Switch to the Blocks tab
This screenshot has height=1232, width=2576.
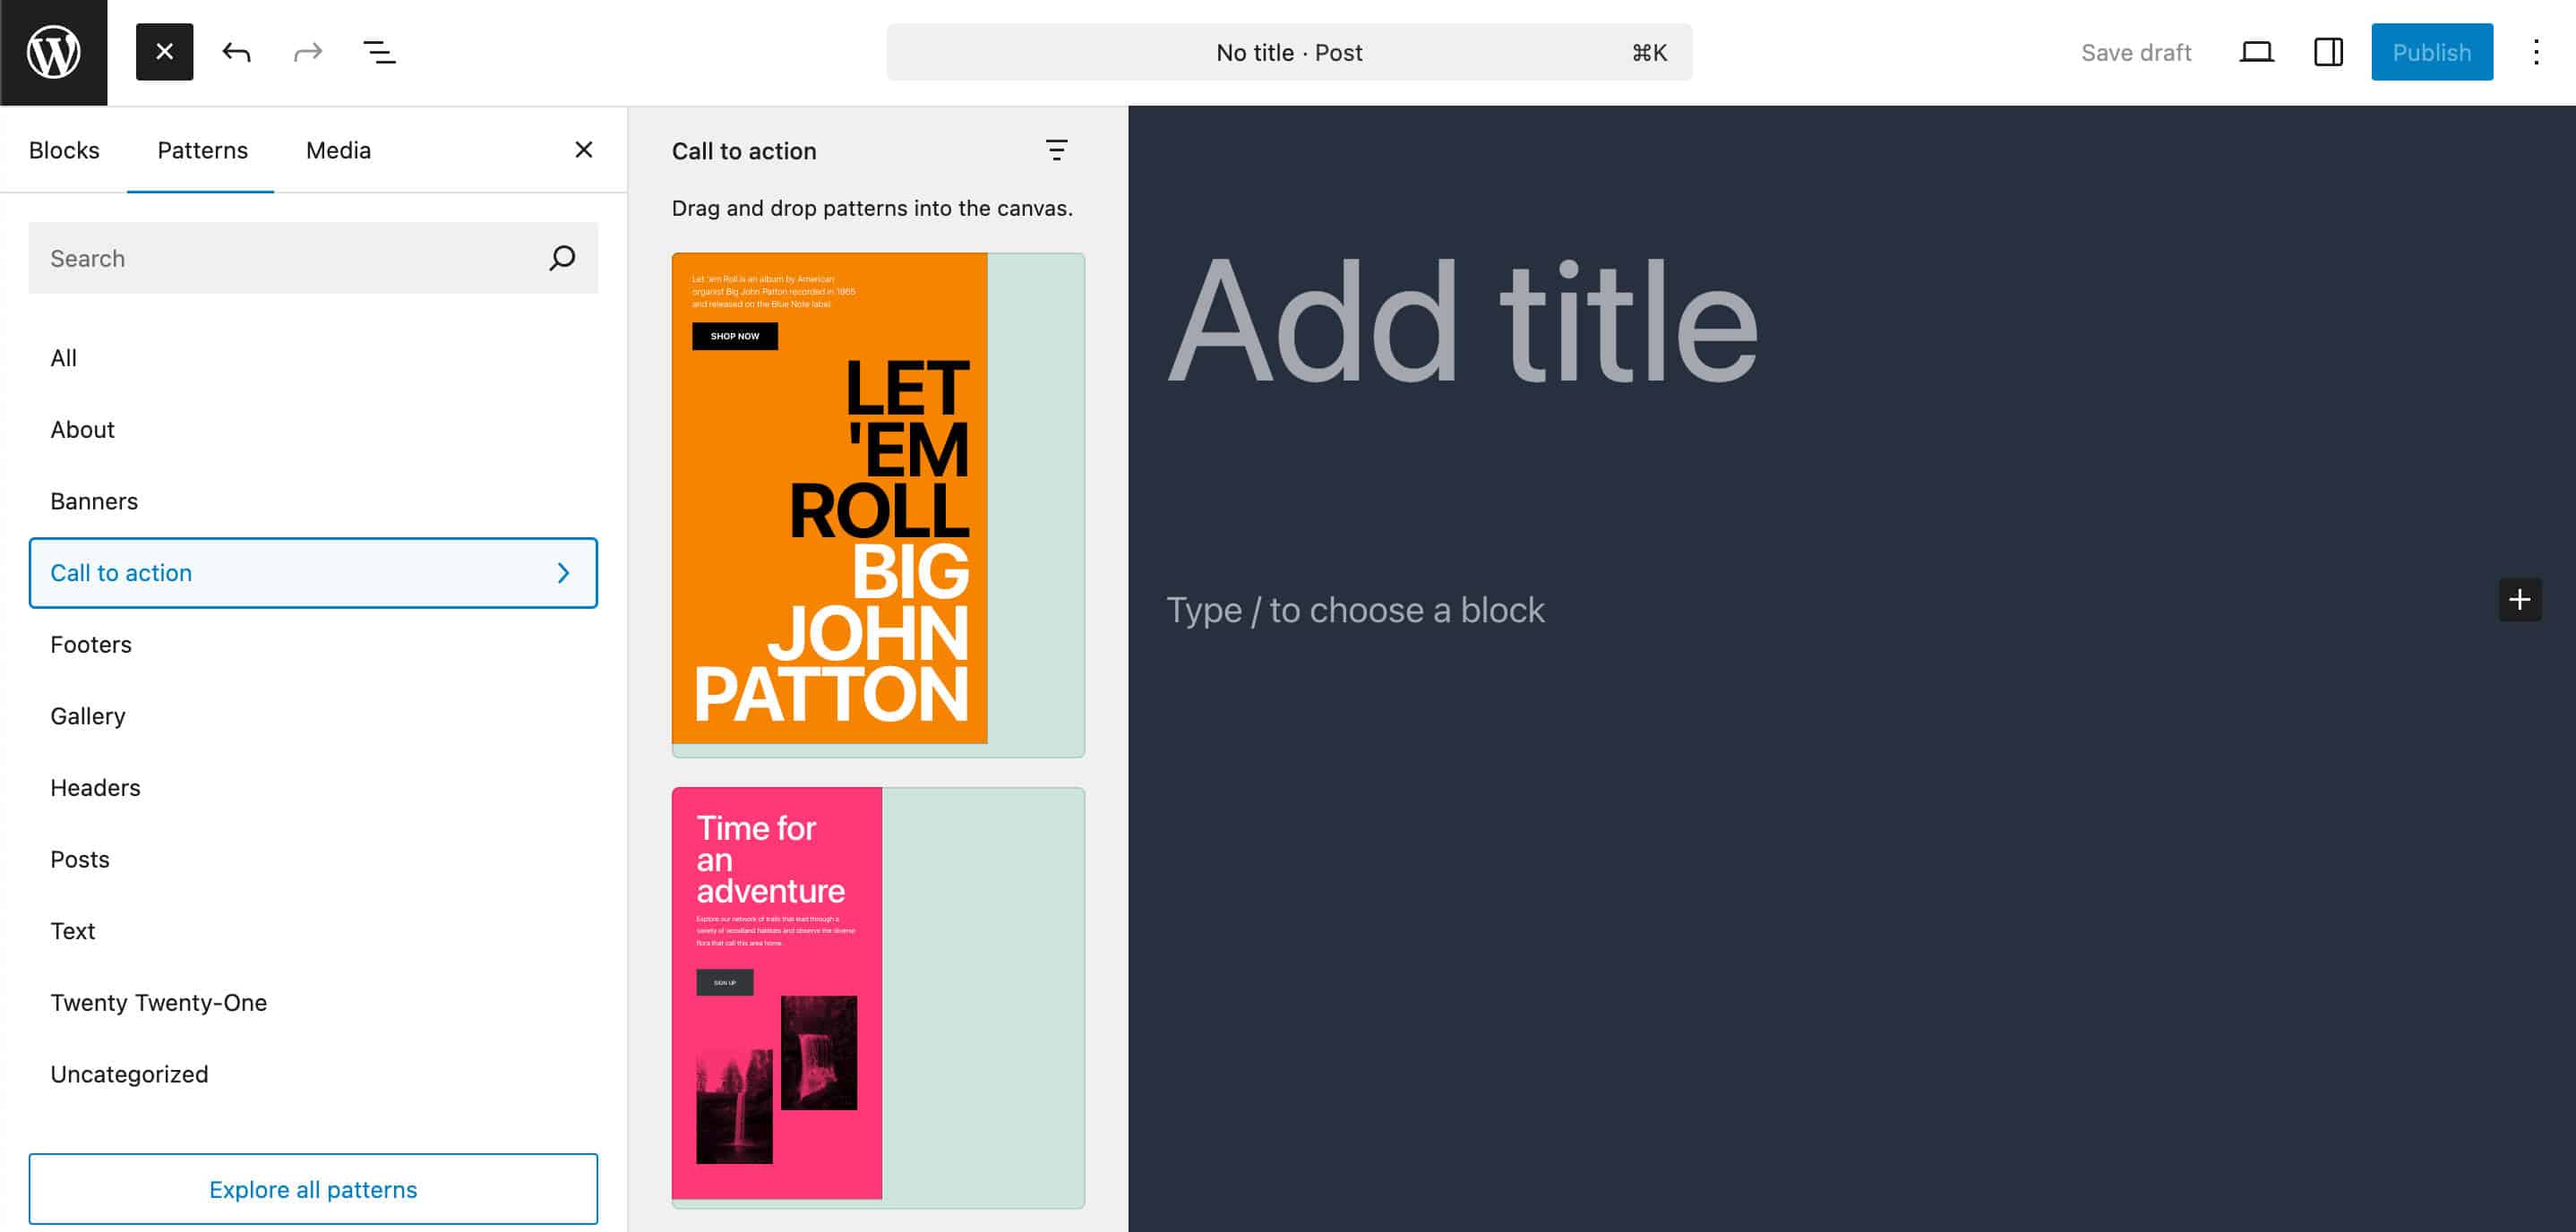[x=64, y=150]
